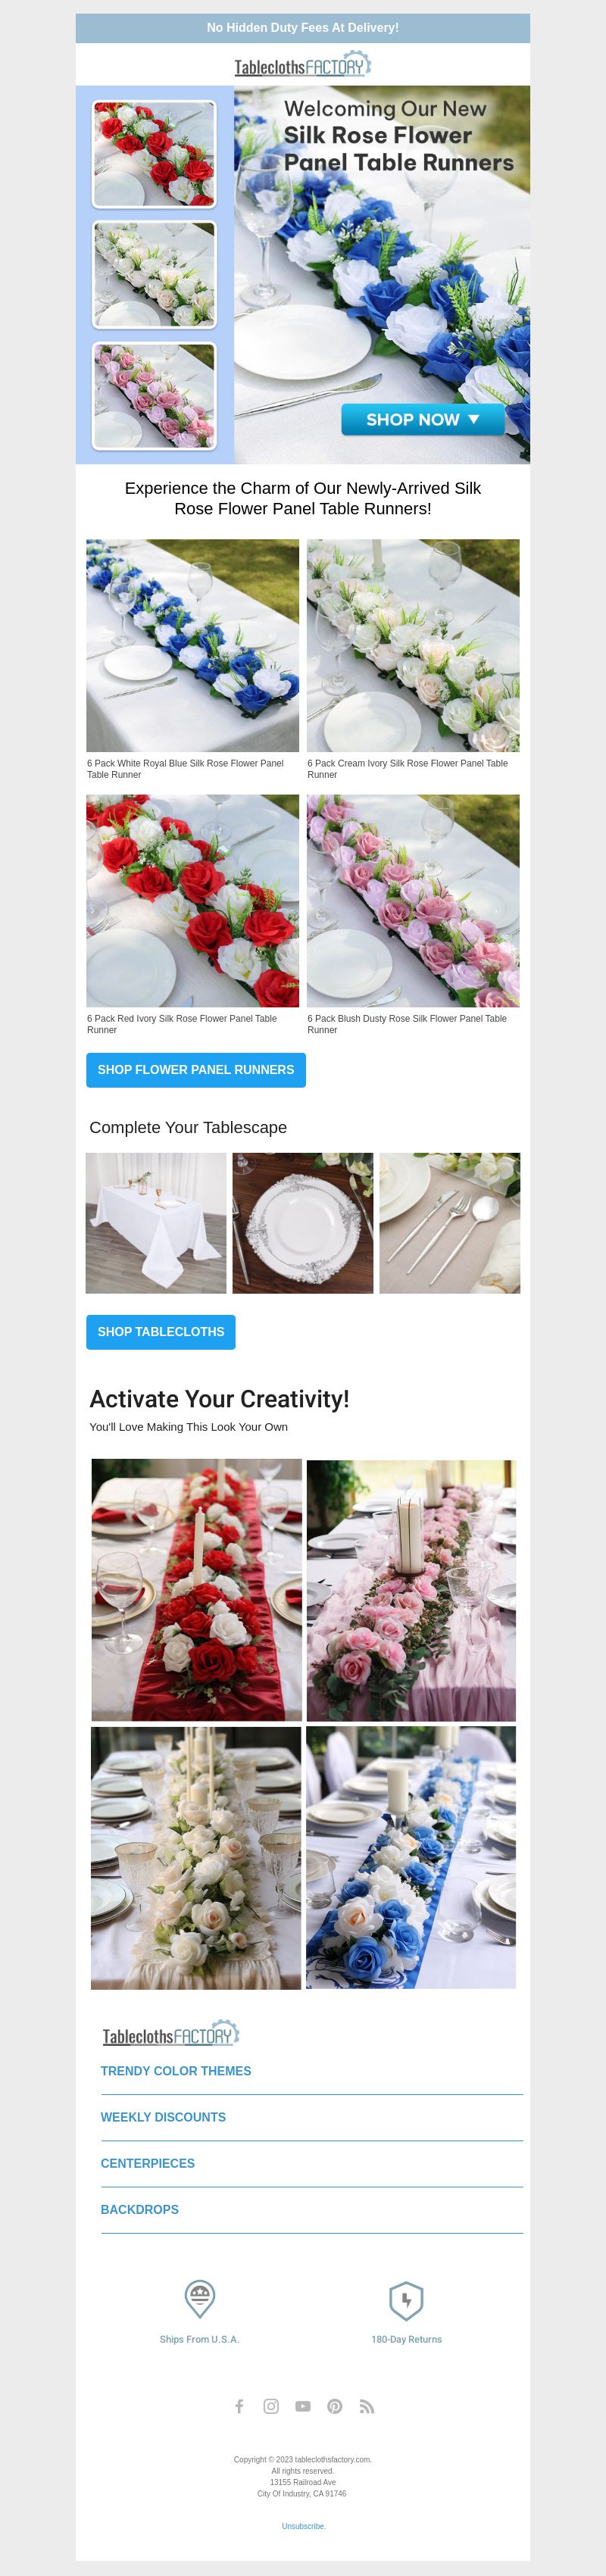The height and width of the screenshot is (2576, 606).
Task: Click the Ships From U.S.A. icon
Action: tap(200, 2298)
